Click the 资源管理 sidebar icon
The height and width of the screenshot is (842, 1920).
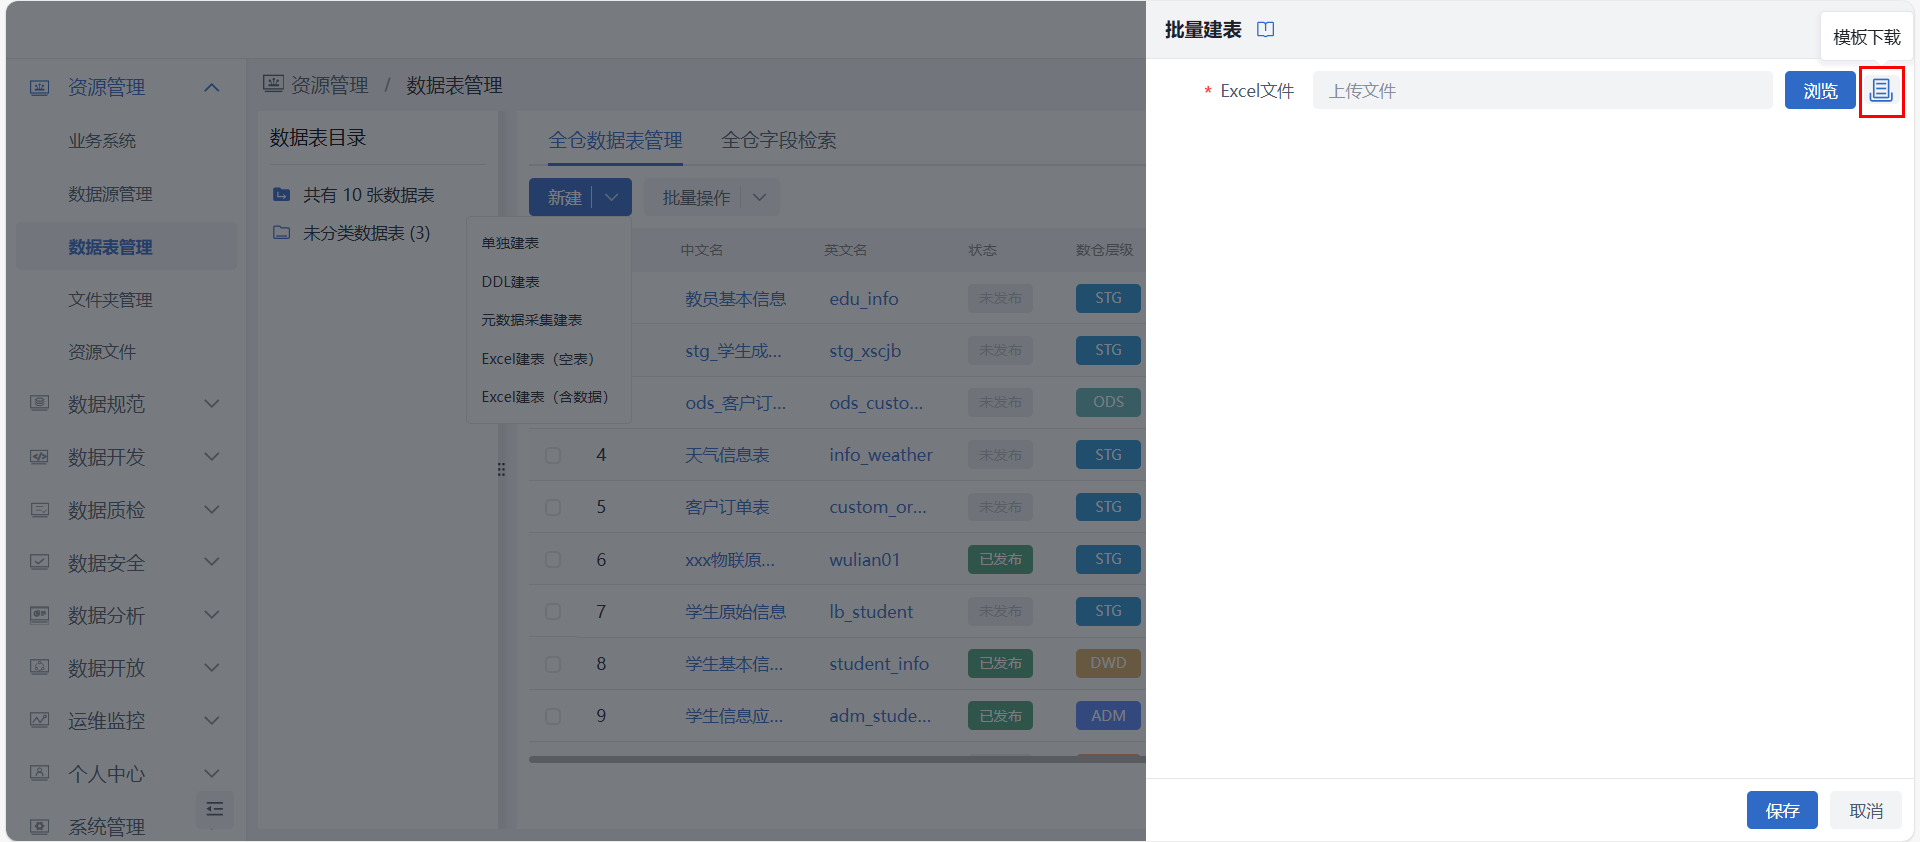pyautogui.click(x=39, y=88)
